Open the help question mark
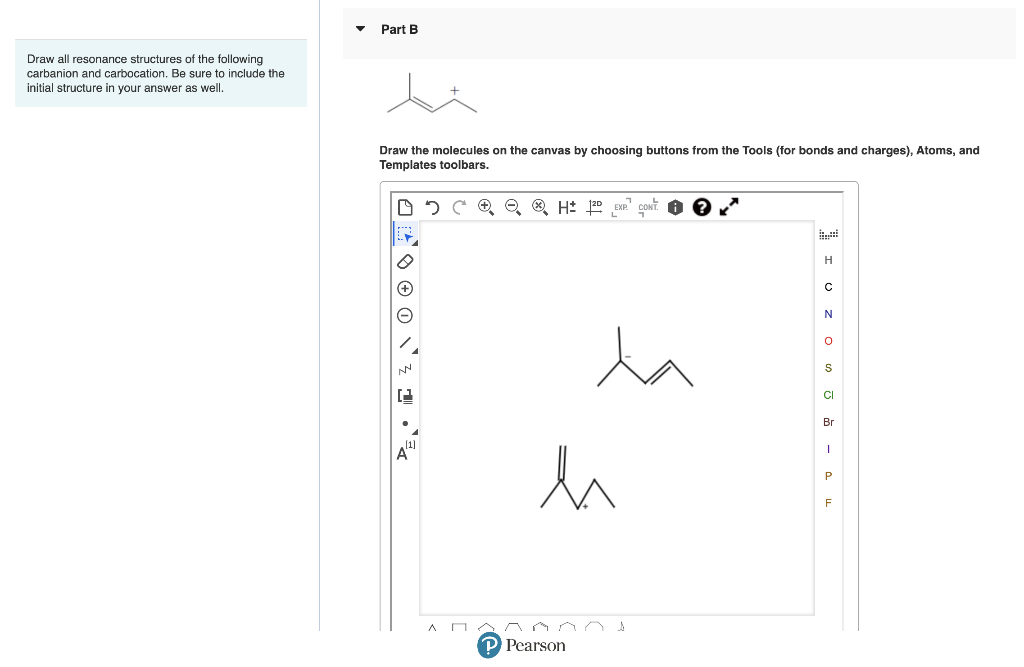This screenshot has height=667, width=1024. click(x=702, y=207)
